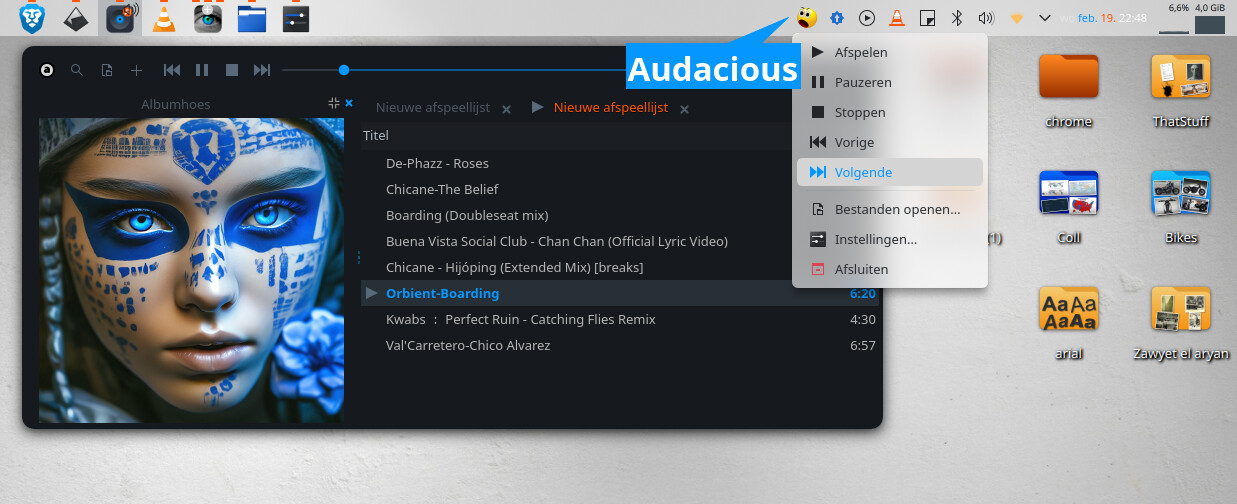This screenshot has height=504, width=1237.
Task: Select the playing track Orbient-Boarding
Action: point(620,293)
